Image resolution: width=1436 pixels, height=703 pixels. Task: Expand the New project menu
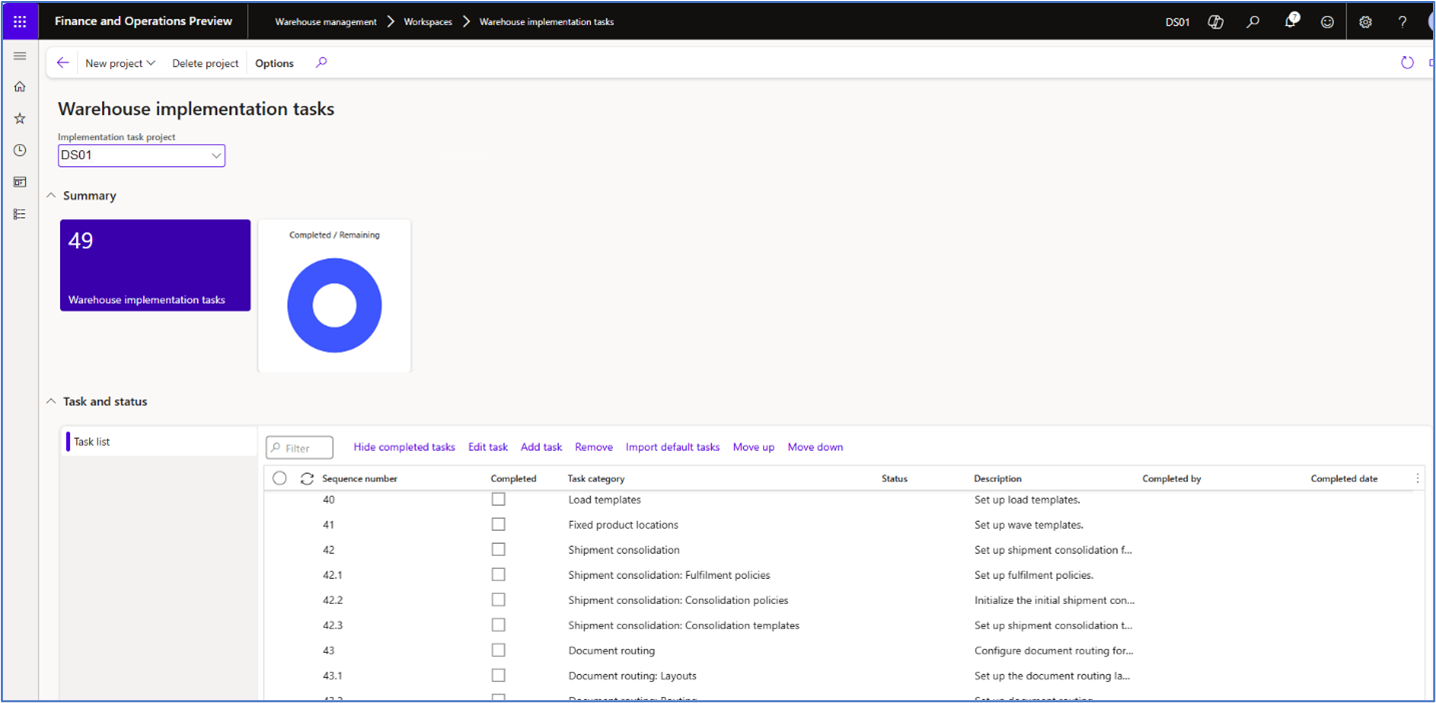(x=120, y=63)
